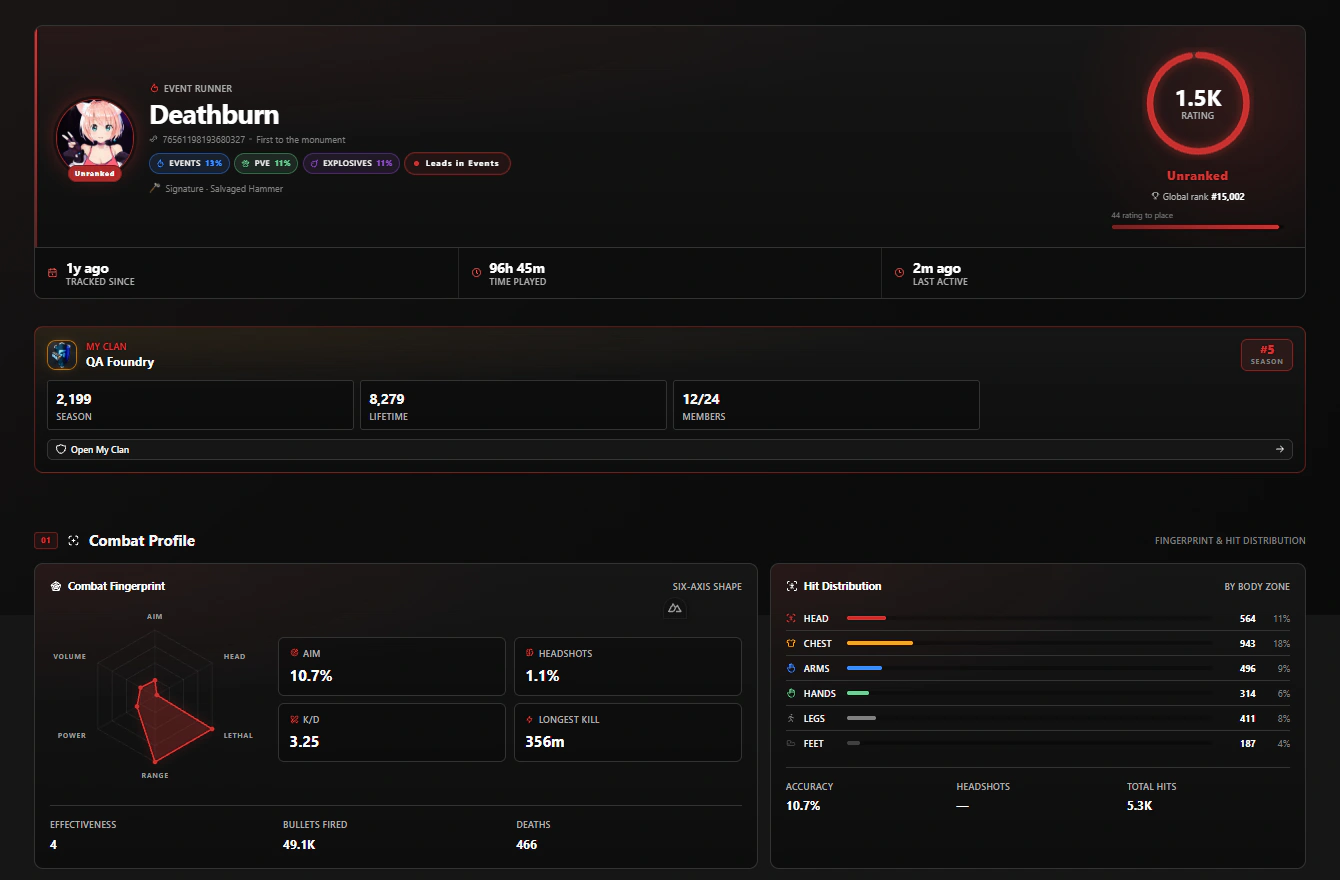Click the triangle icon under Six-Axis Shape
The width and height of the screenshot is (1340, 880).
675,608
